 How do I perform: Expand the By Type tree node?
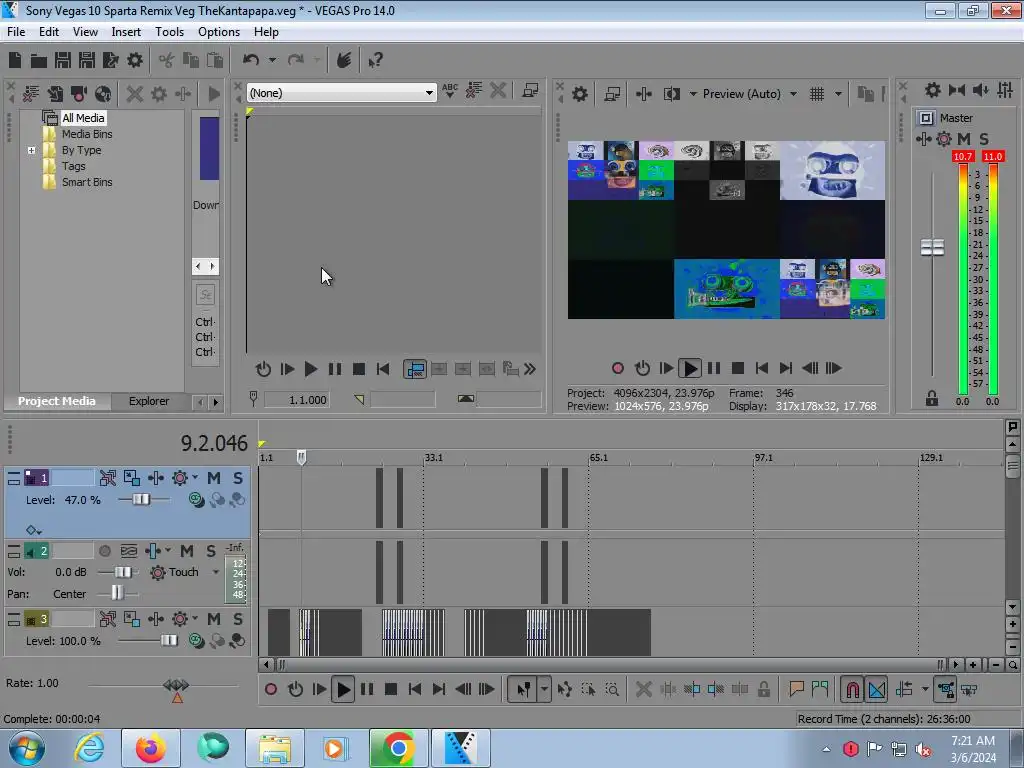point(31,150)
